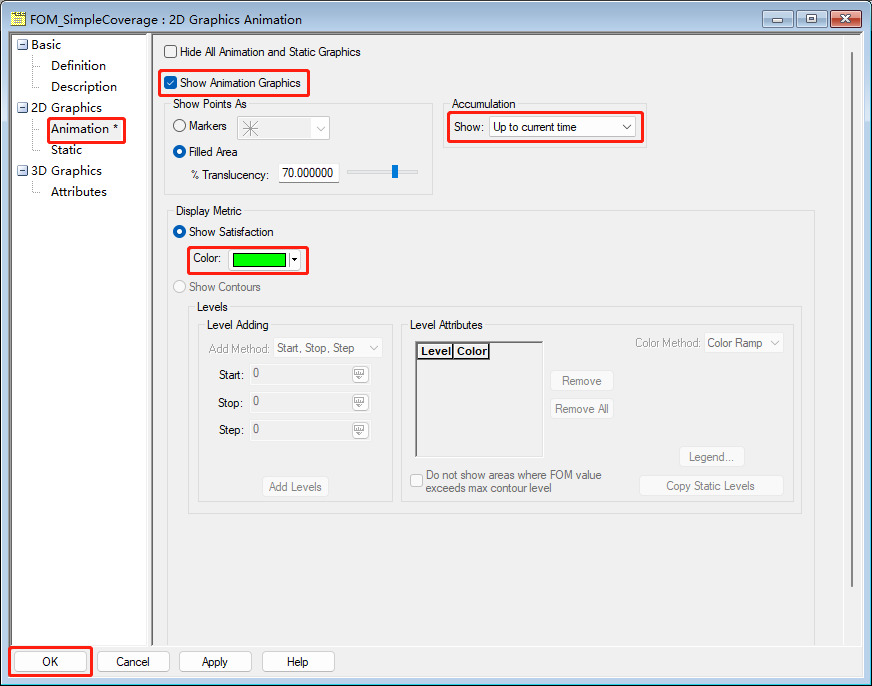The height and width of the screenshot is (686, 872).
Task: Open the Description page
Action: [83, 87]
